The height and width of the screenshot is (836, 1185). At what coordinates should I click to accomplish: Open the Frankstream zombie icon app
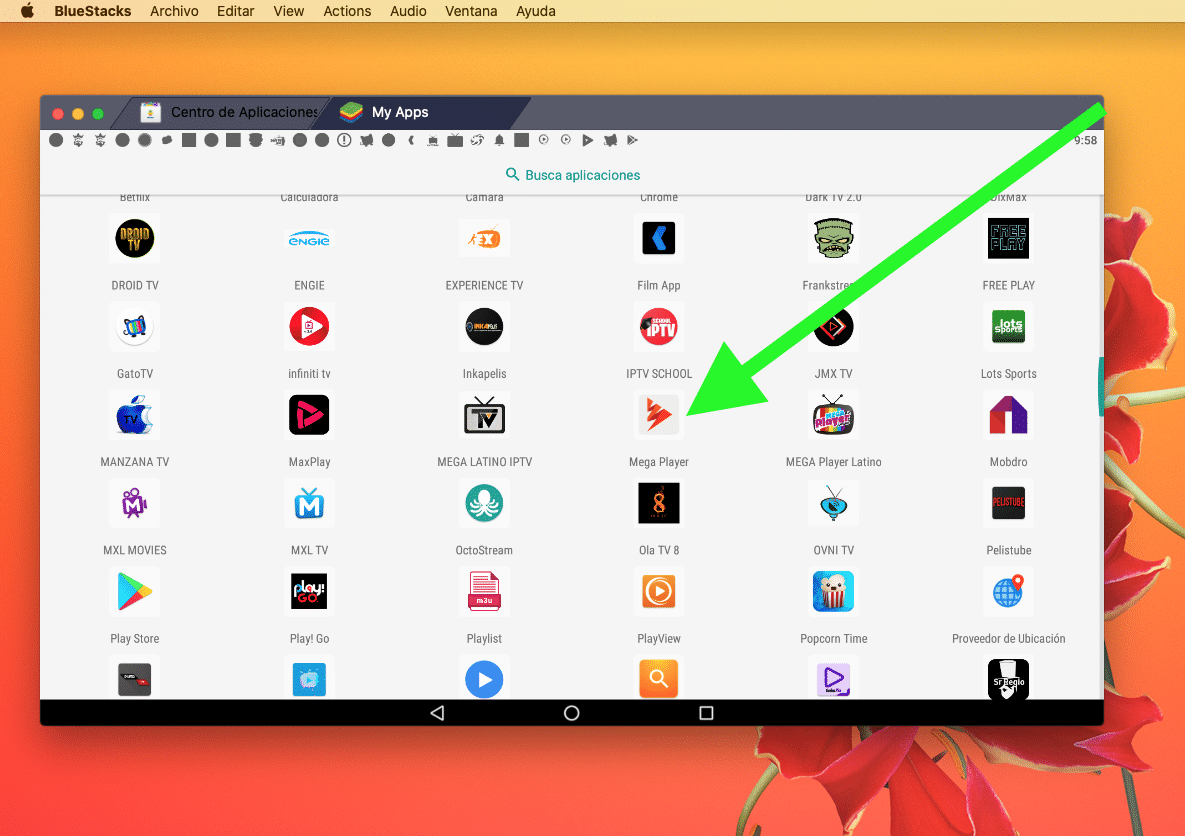tap(833, 239)
